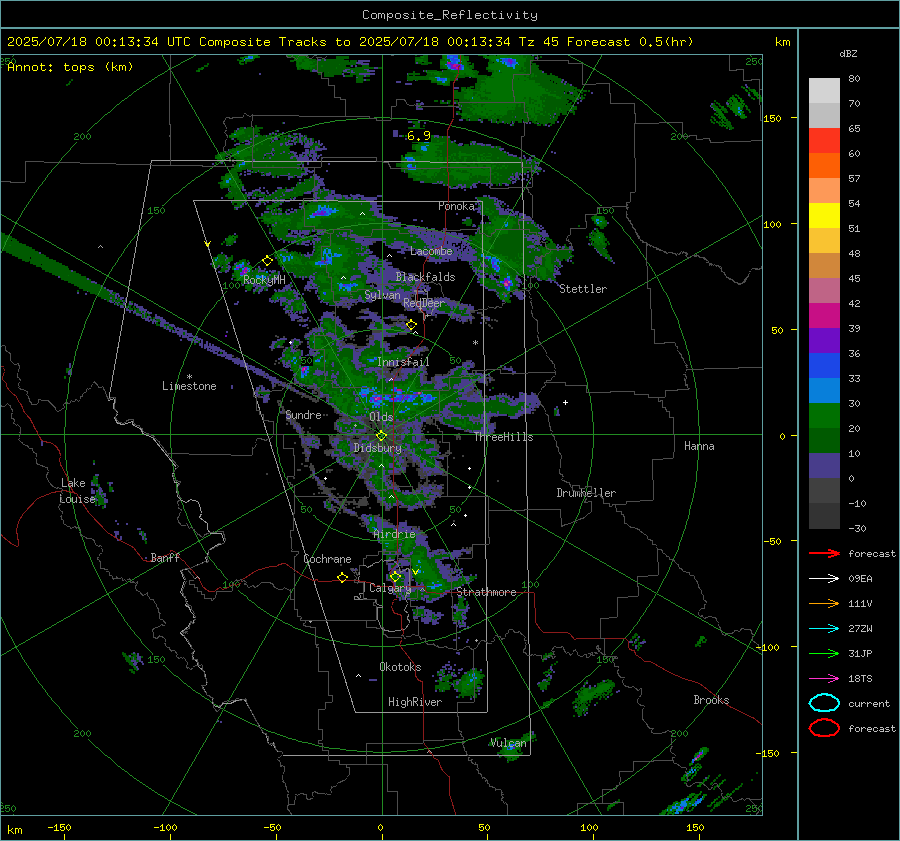Click the green 30 dBZ color swatch
The height and width of the screenshot is (841, 900).
tap(824, 415)
